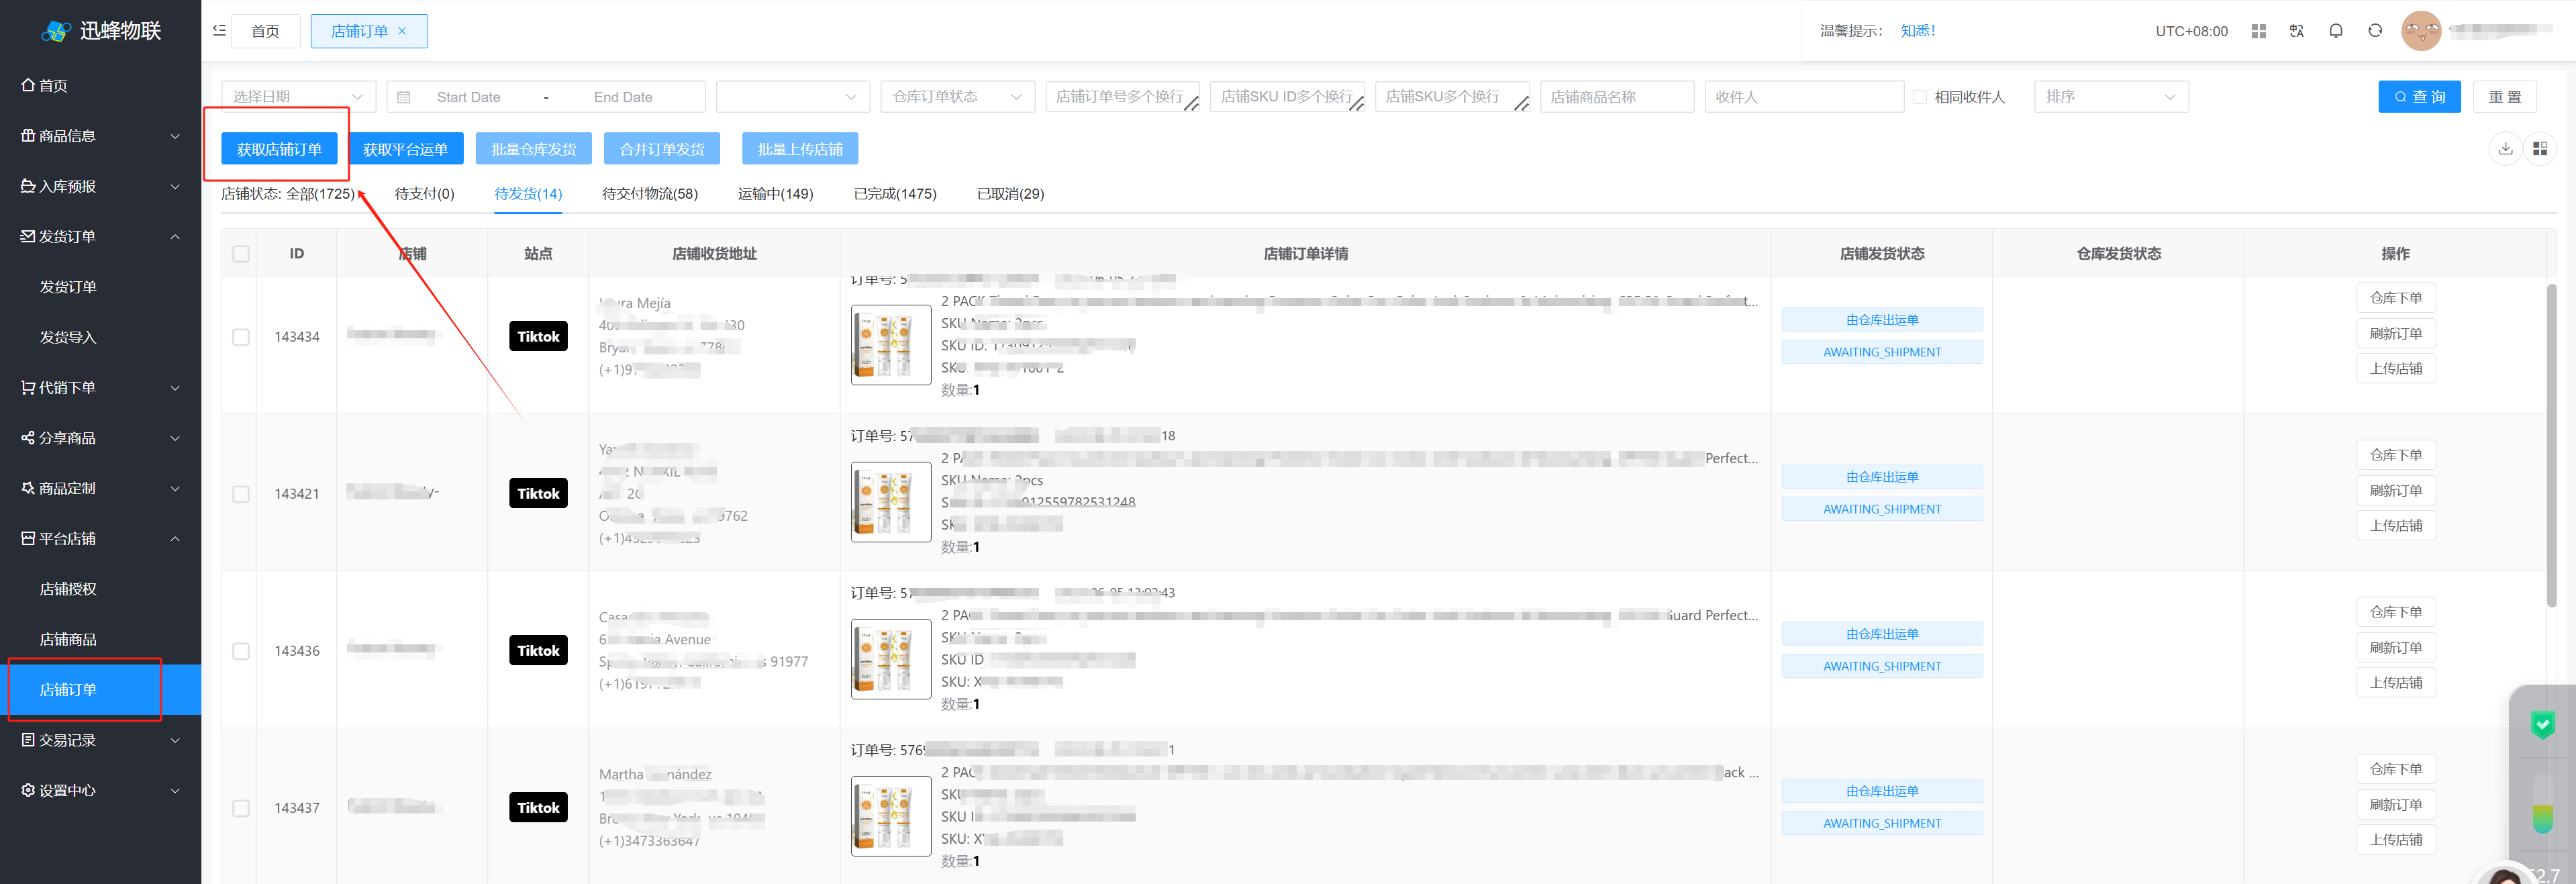The width and height of the screenshot is (2576, 884).
Task: Open the 仓库订单状态 dropdown
Action: 957,97
